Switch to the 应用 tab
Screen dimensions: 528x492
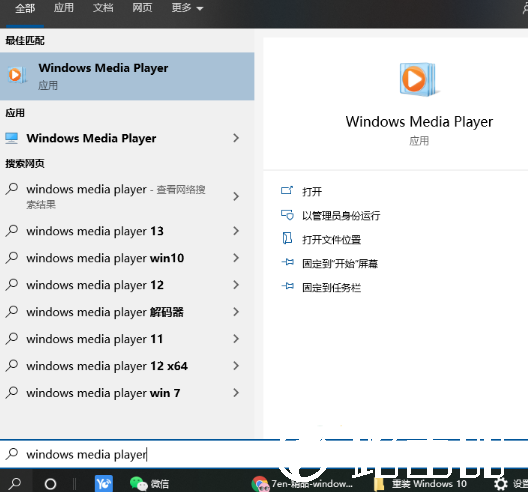click(x=64, y=7)
